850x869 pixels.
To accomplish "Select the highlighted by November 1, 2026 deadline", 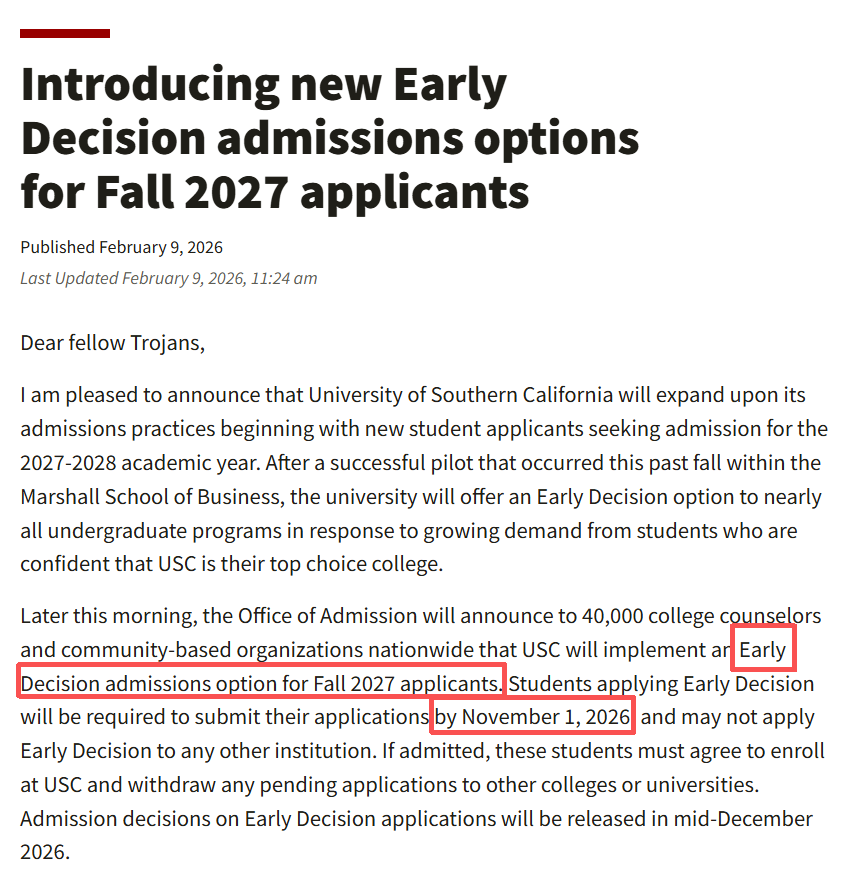I will tap(533, 717).
